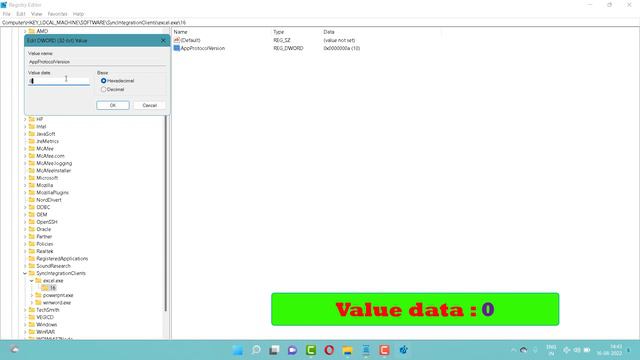Image resolution: width=640 pixels, height=360 pixels.
Task: Show hidden system tray icons chevron
Action: [x=513, y=350]
